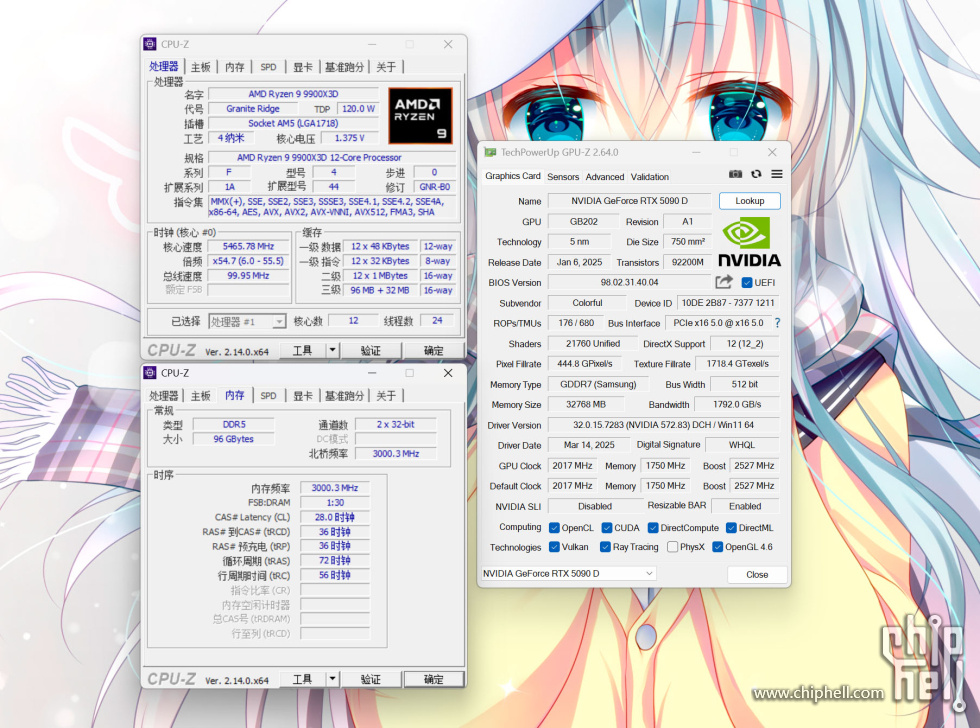Click the code name 'Granite Ridge' value
Screen dimensions: 980x728
[x=252, y=108]
